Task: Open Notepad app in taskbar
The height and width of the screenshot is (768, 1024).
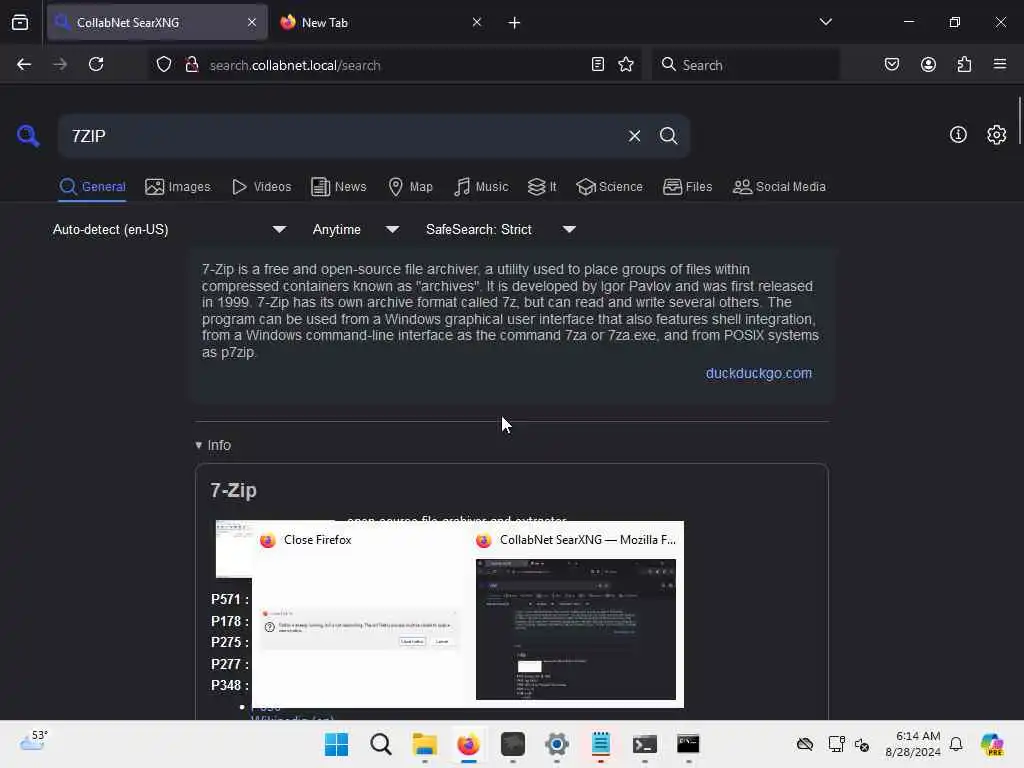Action: point(600,744)
